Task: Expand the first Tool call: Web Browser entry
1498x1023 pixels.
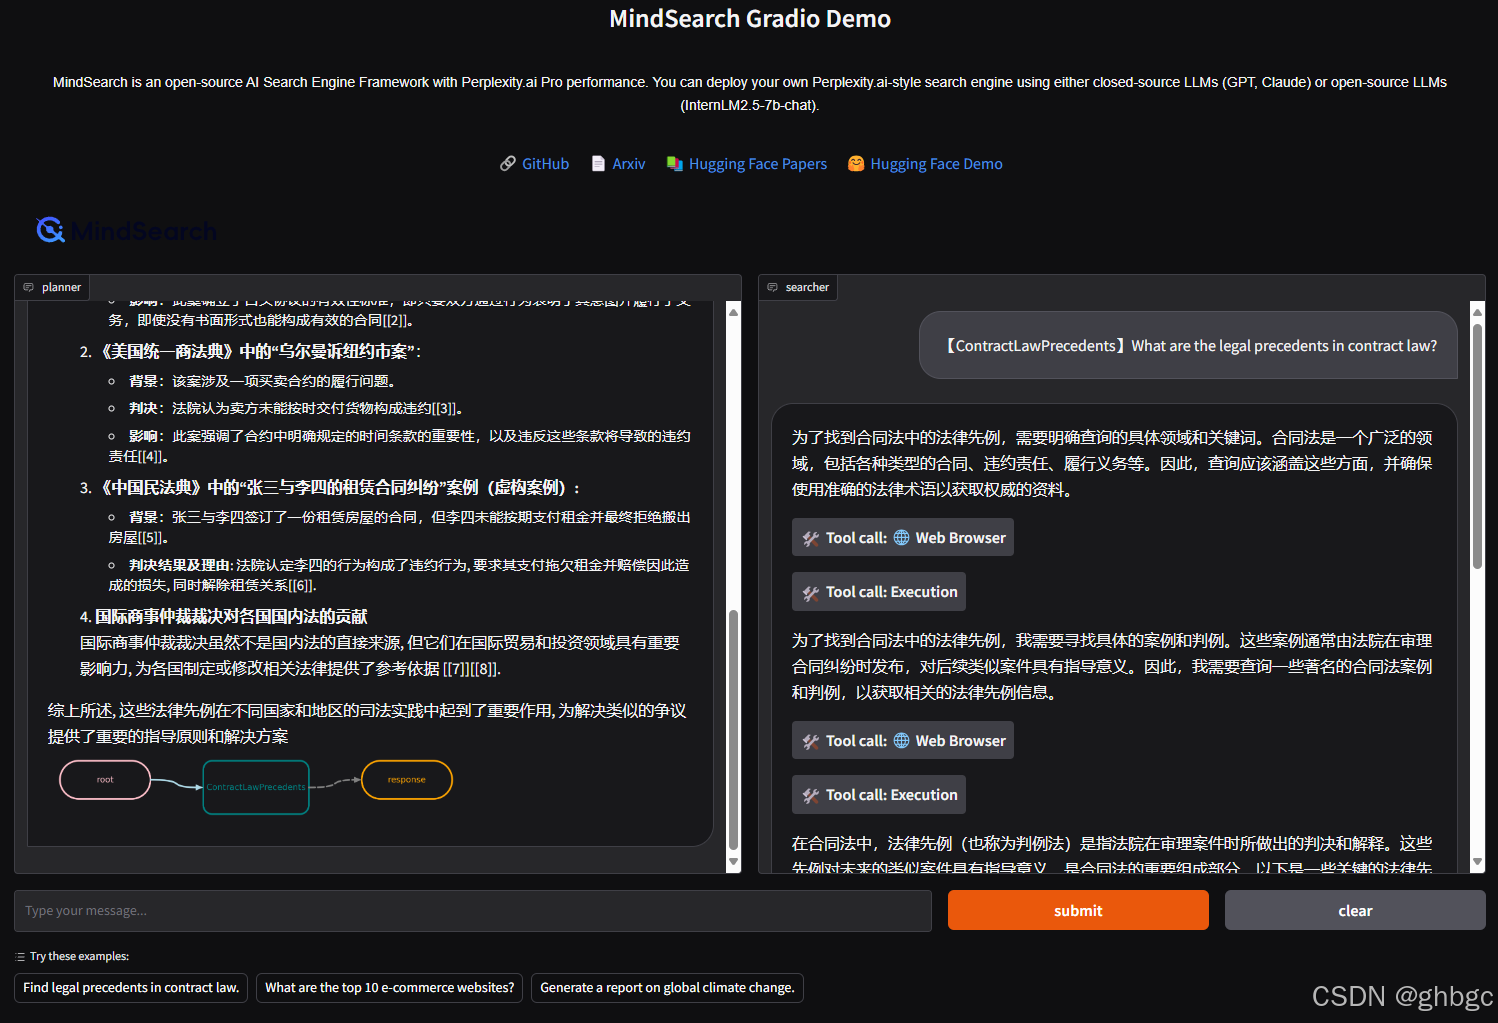Action: tap(903, 537)
